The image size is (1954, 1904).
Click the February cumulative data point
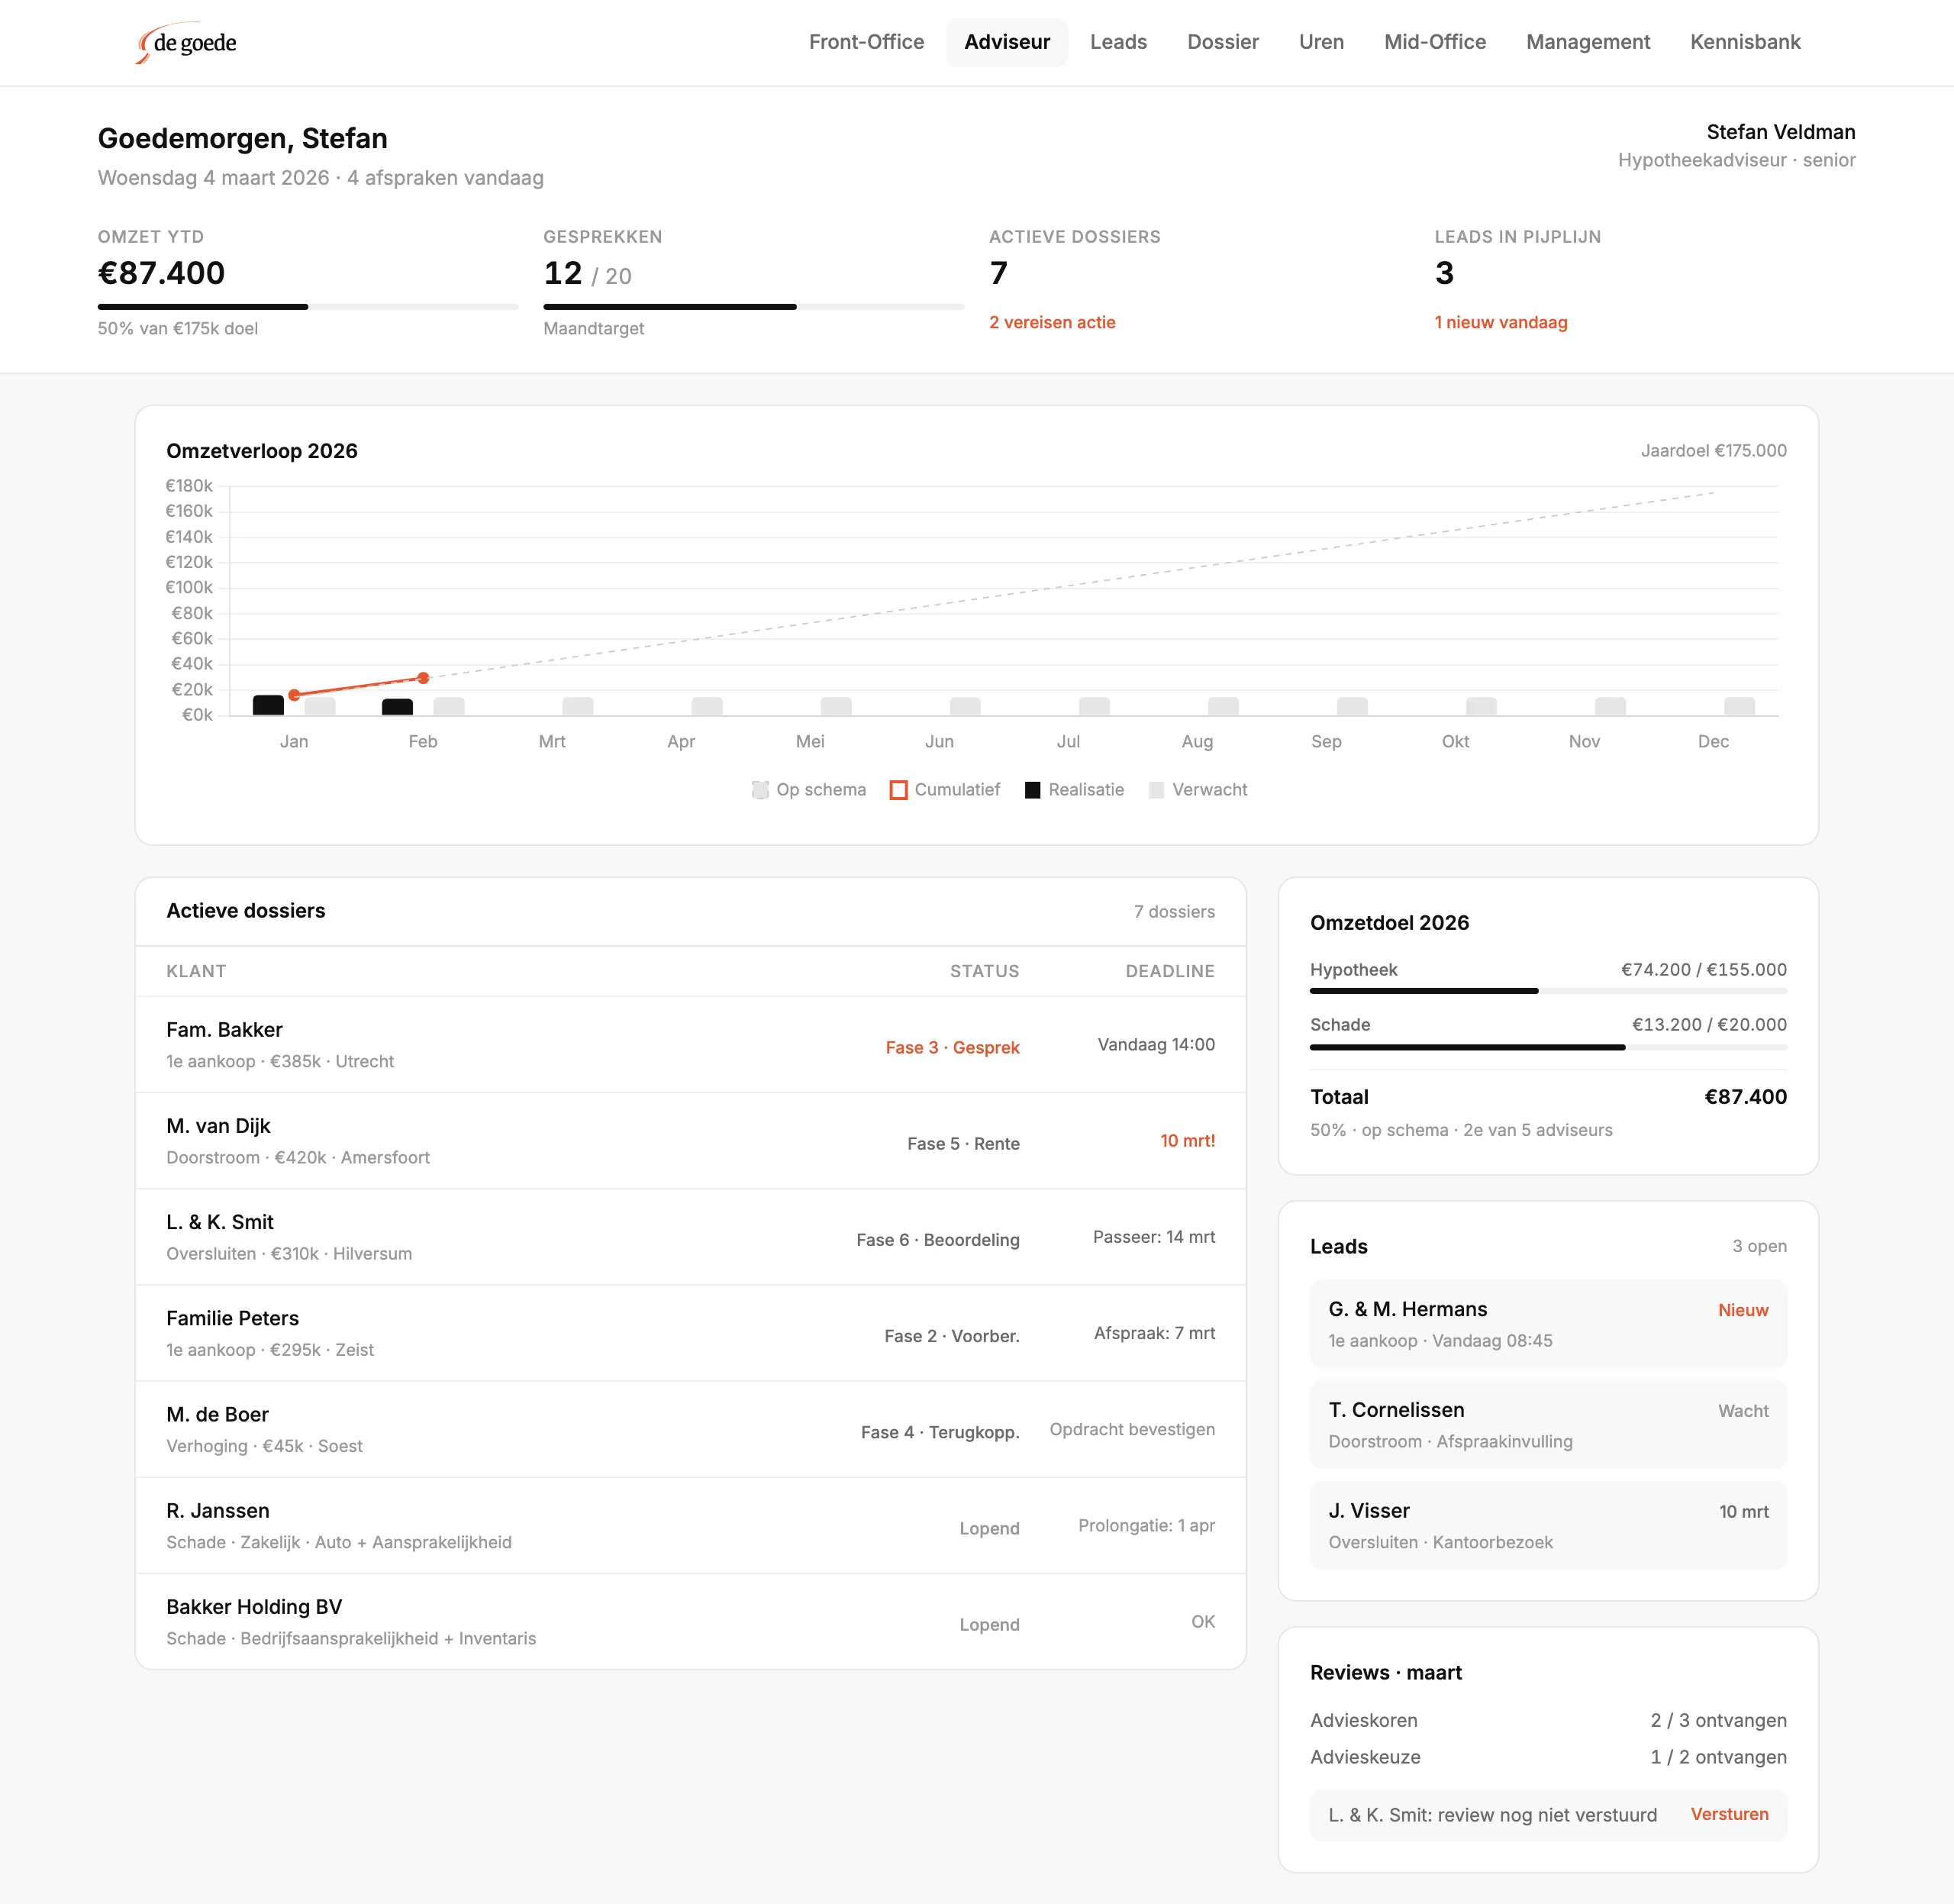[x=423, y=678]
